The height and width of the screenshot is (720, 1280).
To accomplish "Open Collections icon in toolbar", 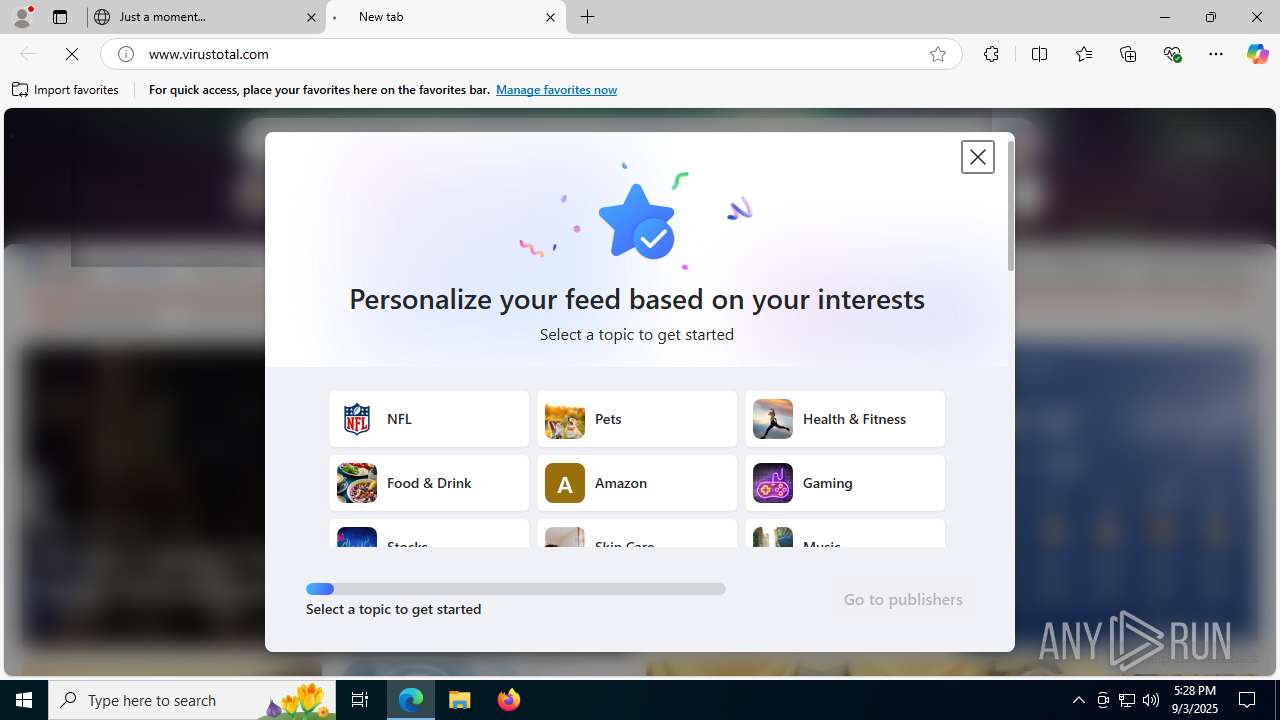I will [x=1128, y=54].
